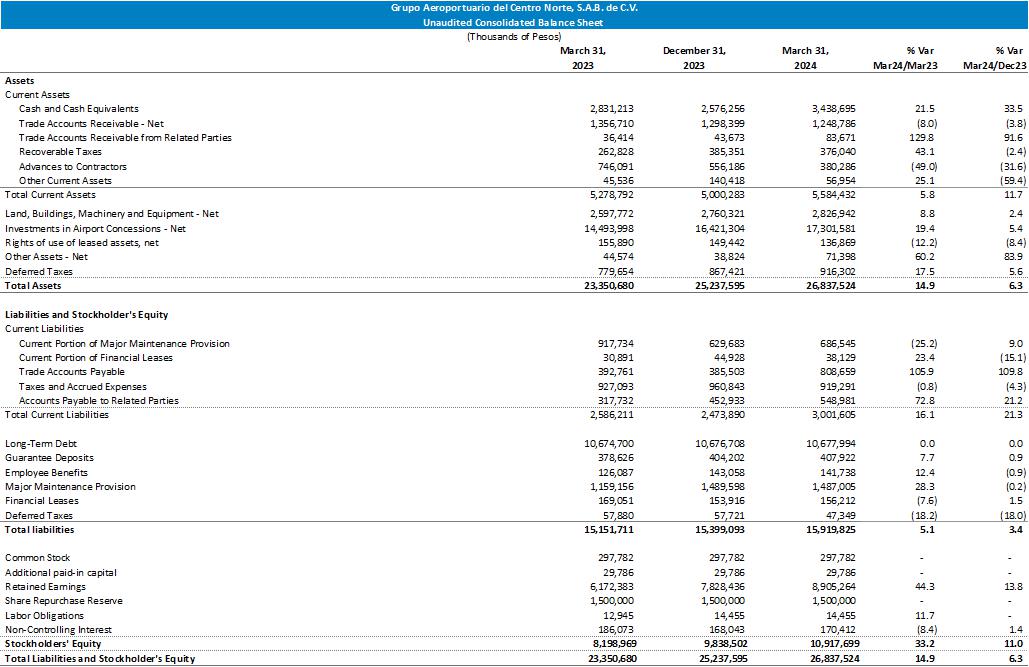Select the 'Total liabilities' label

tap(39, 530)
